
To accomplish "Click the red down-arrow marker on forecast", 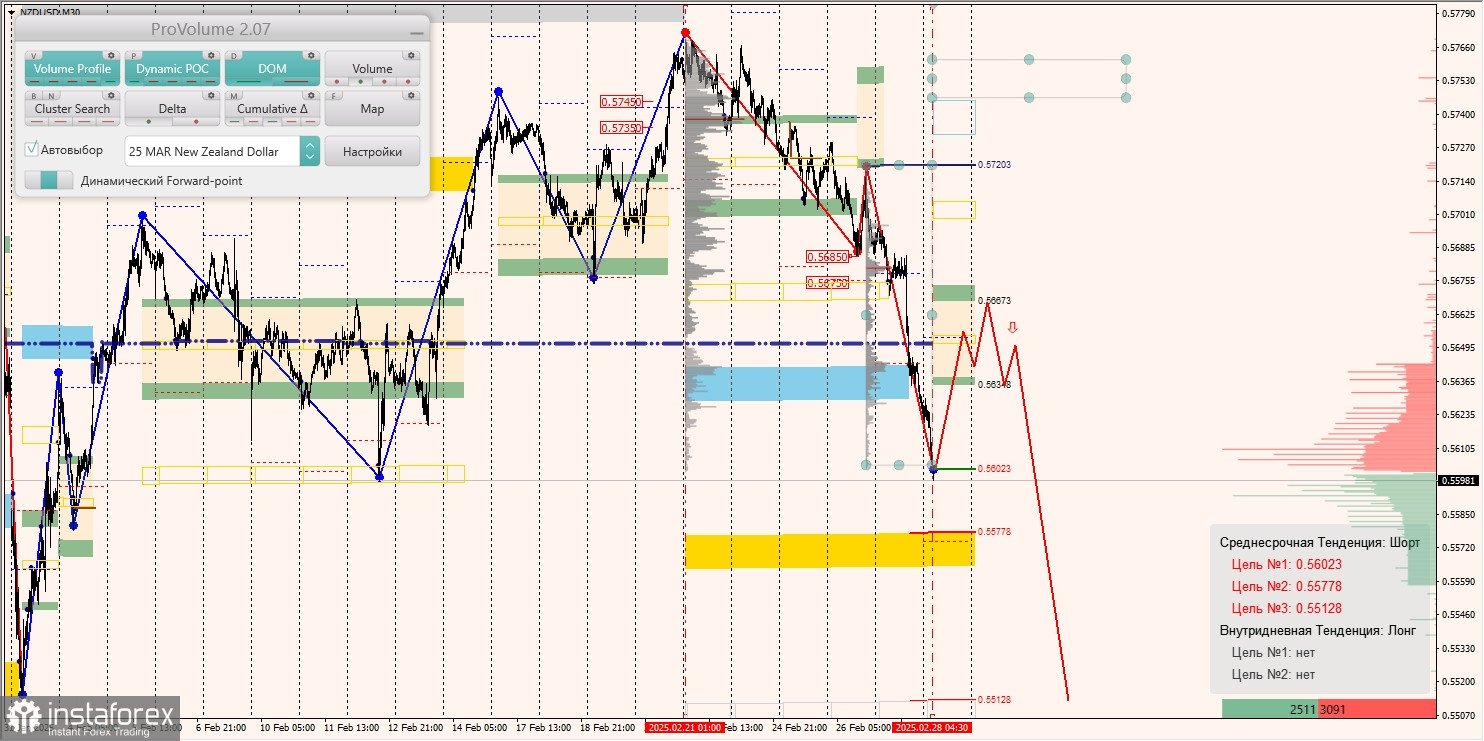I will pyautogui.click(x=1013, y=327).
